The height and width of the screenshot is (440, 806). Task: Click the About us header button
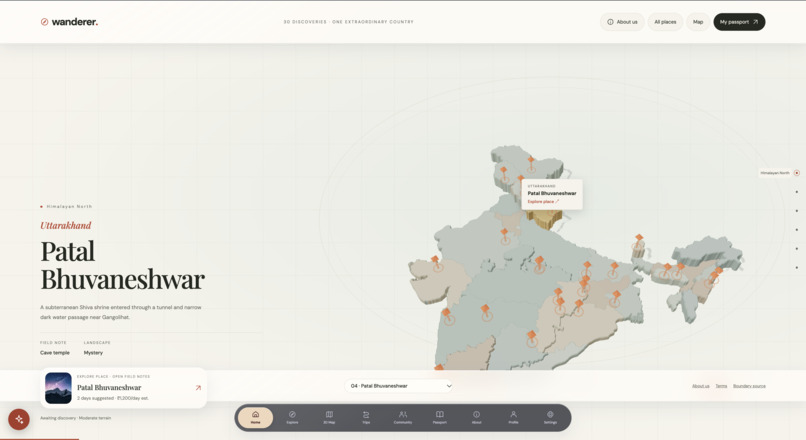622,22
